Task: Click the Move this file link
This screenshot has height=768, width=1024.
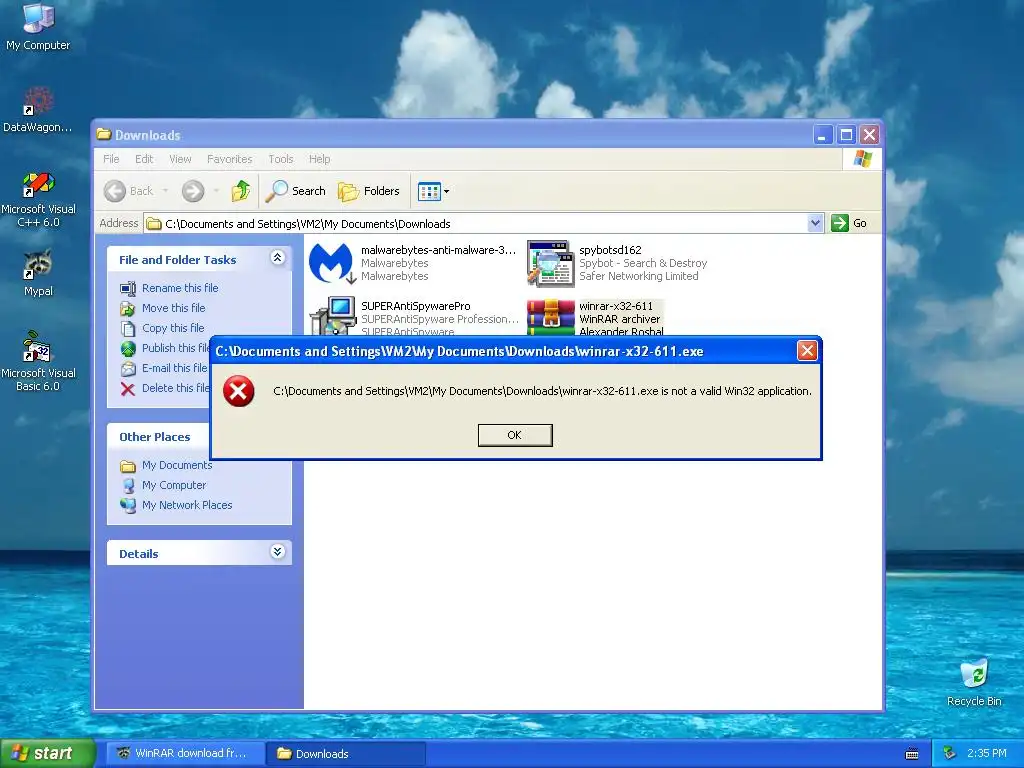Action: pos(174,308)
